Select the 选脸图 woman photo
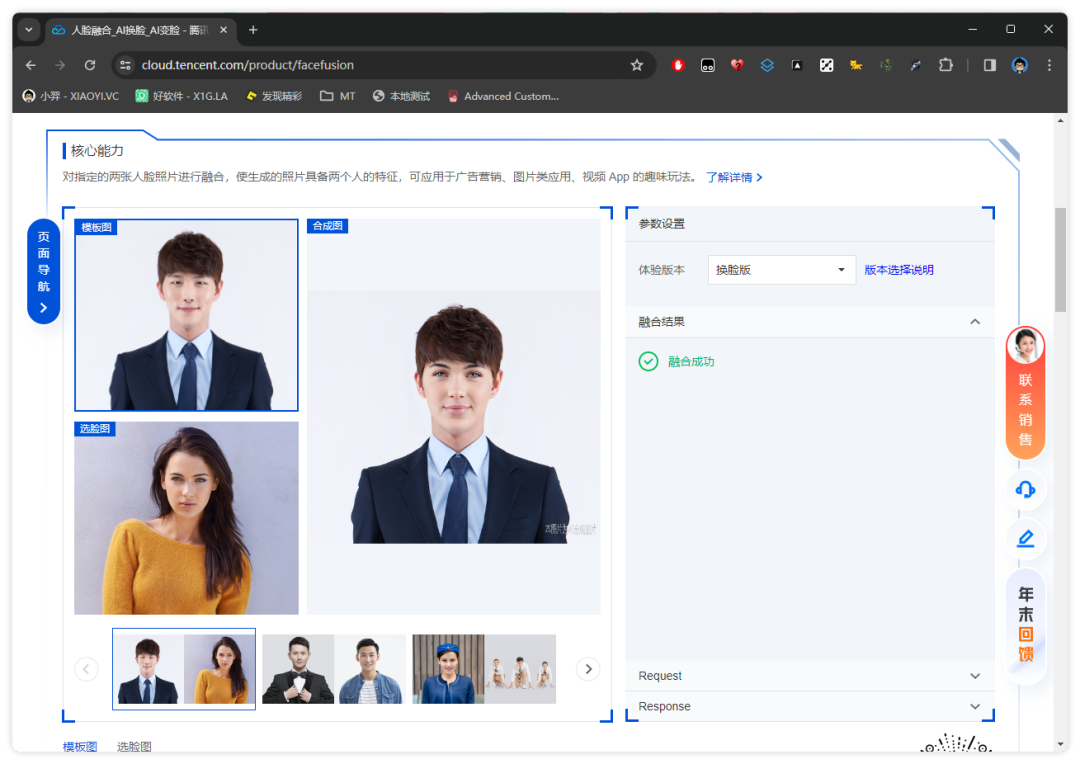1080x764 pixels. point(186,518)
